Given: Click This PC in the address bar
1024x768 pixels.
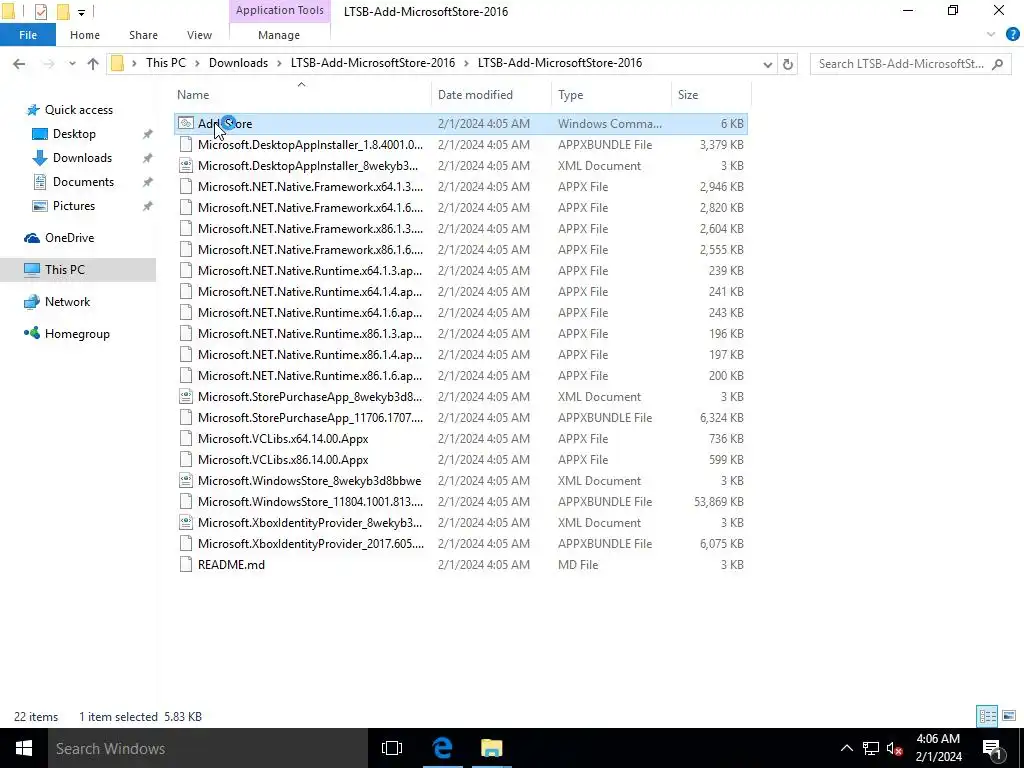Looking at the screenshot, I should click(x=166, y=63).
